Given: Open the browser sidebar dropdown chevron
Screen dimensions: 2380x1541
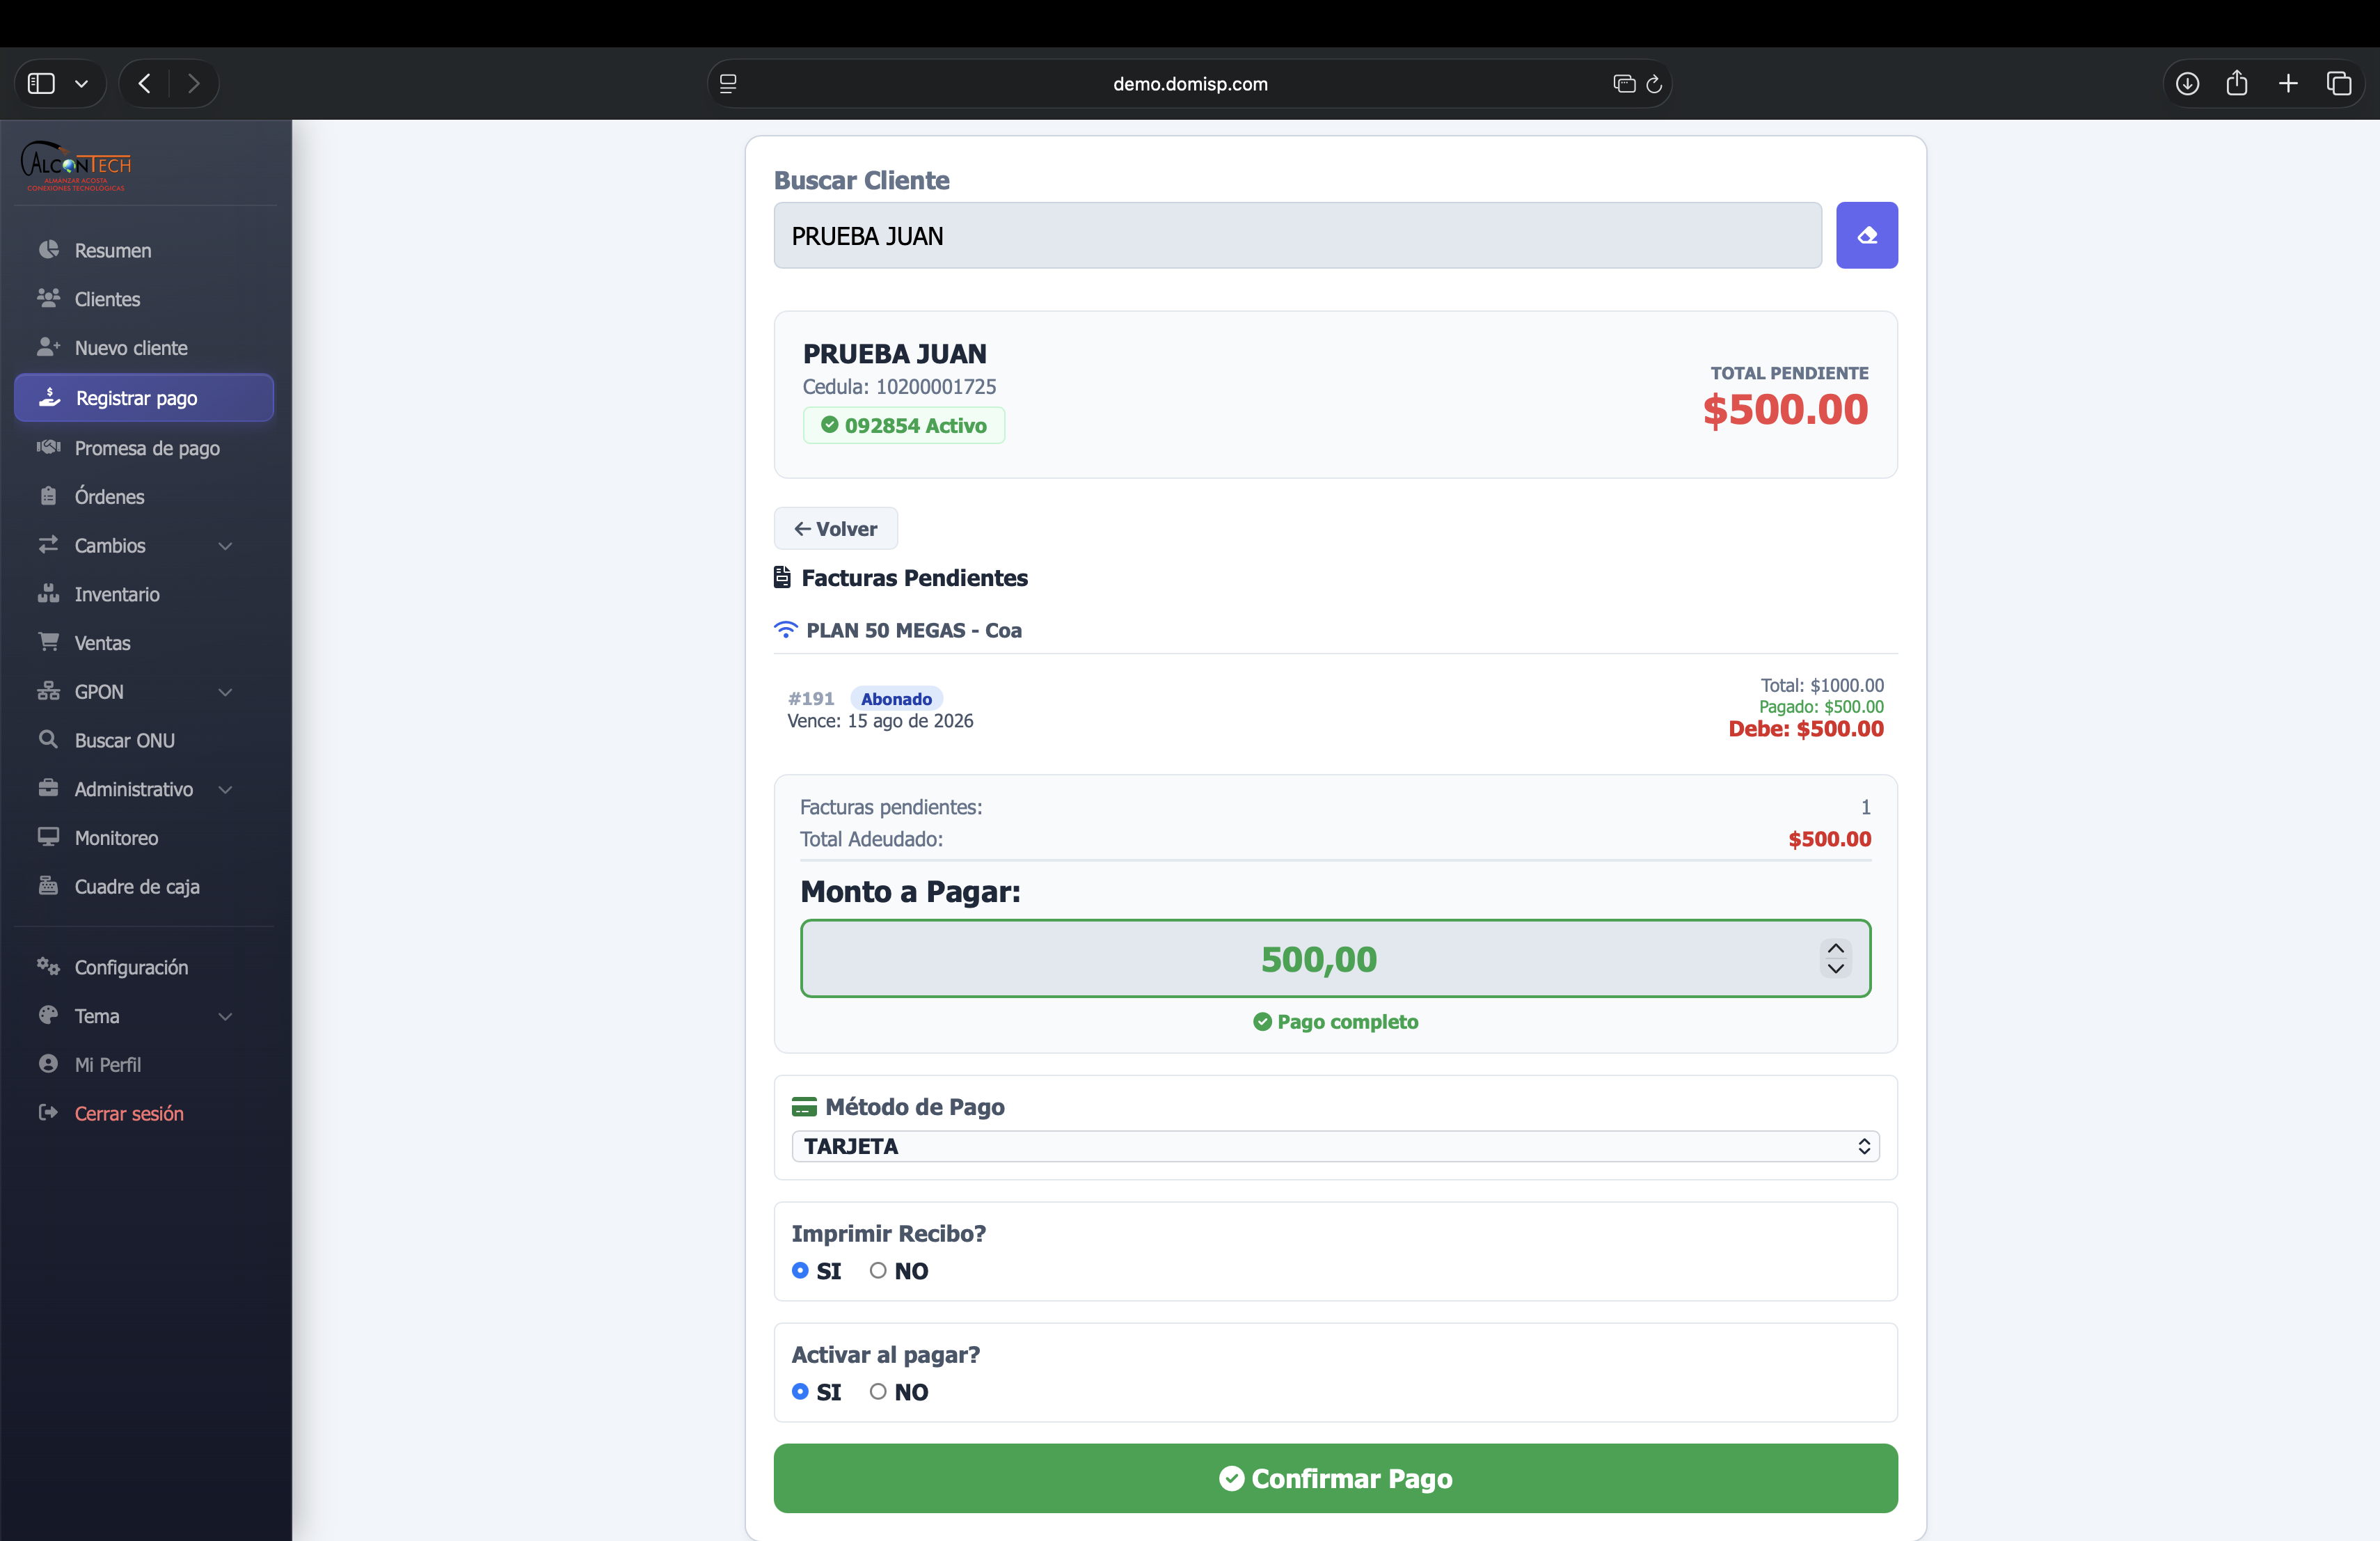Looking at the screenshot, I should coord(82,84).
